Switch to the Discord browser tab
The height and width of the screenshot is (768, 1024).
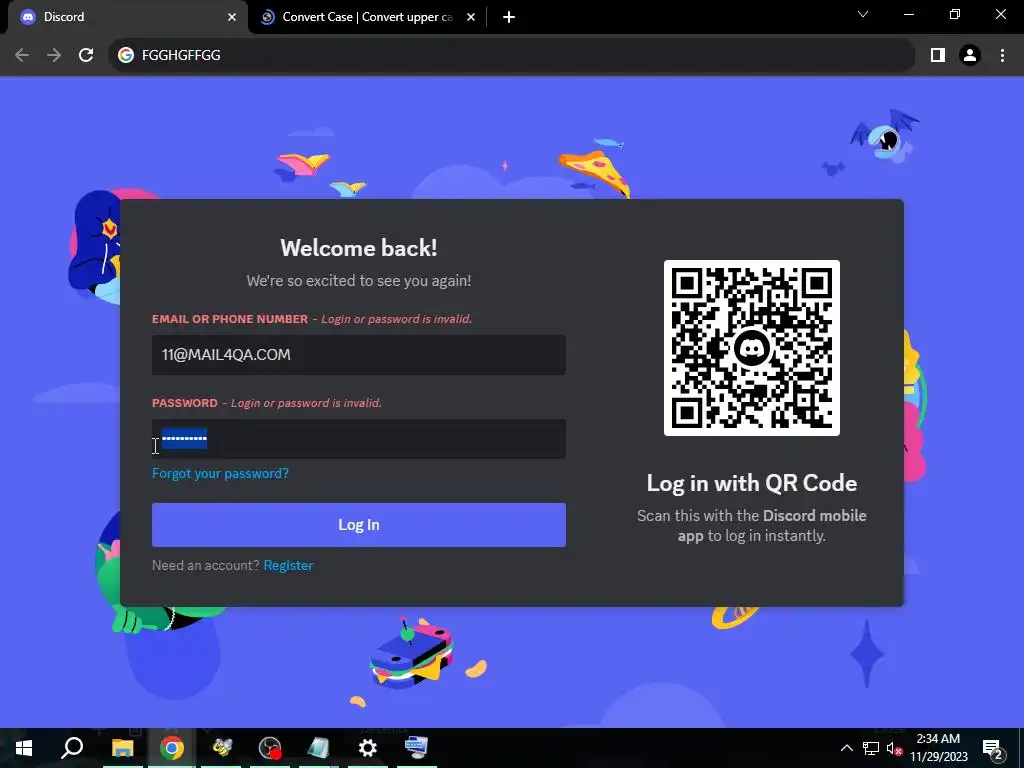pos(124,17)
